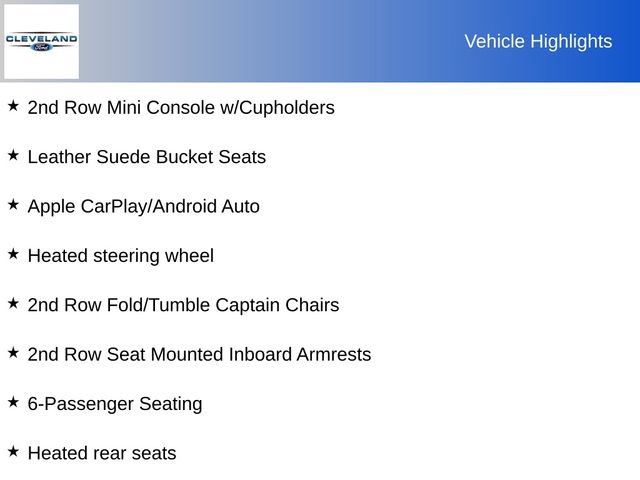Click the 6-Passenger Seating text
The width and height of the screenshot is (640, 480).
click(115, 404)
